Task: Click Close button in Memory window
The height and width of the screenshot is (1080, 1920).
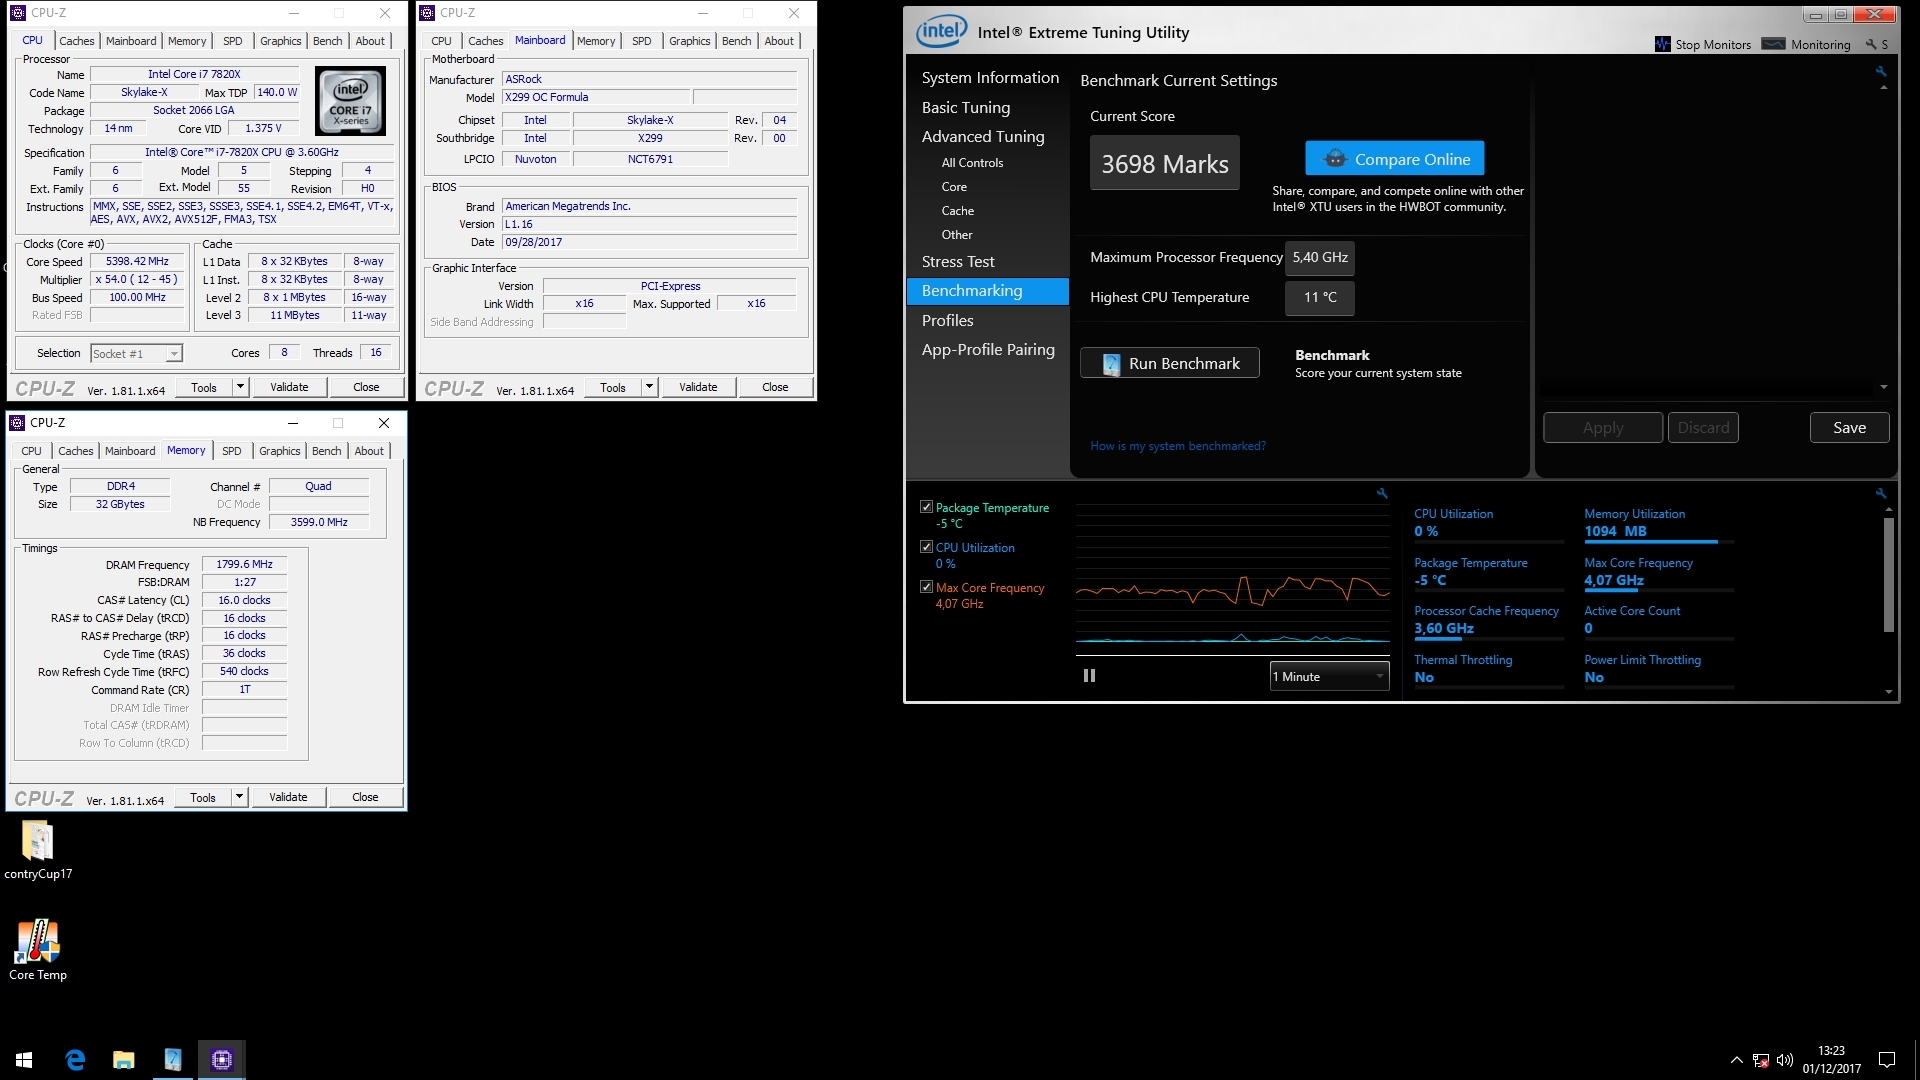Action: click(365, 797)
